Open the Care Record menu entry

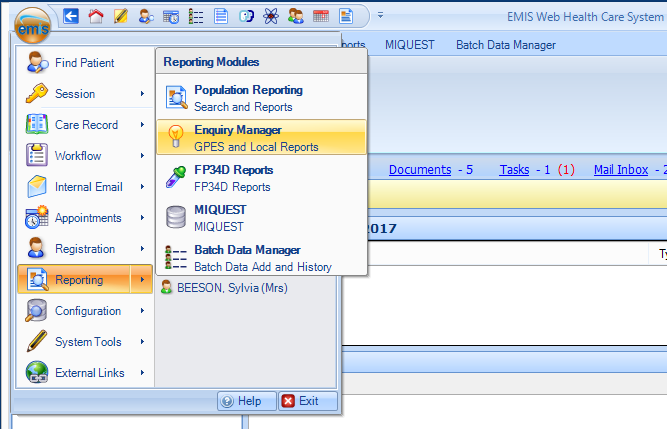pos(85,125)
